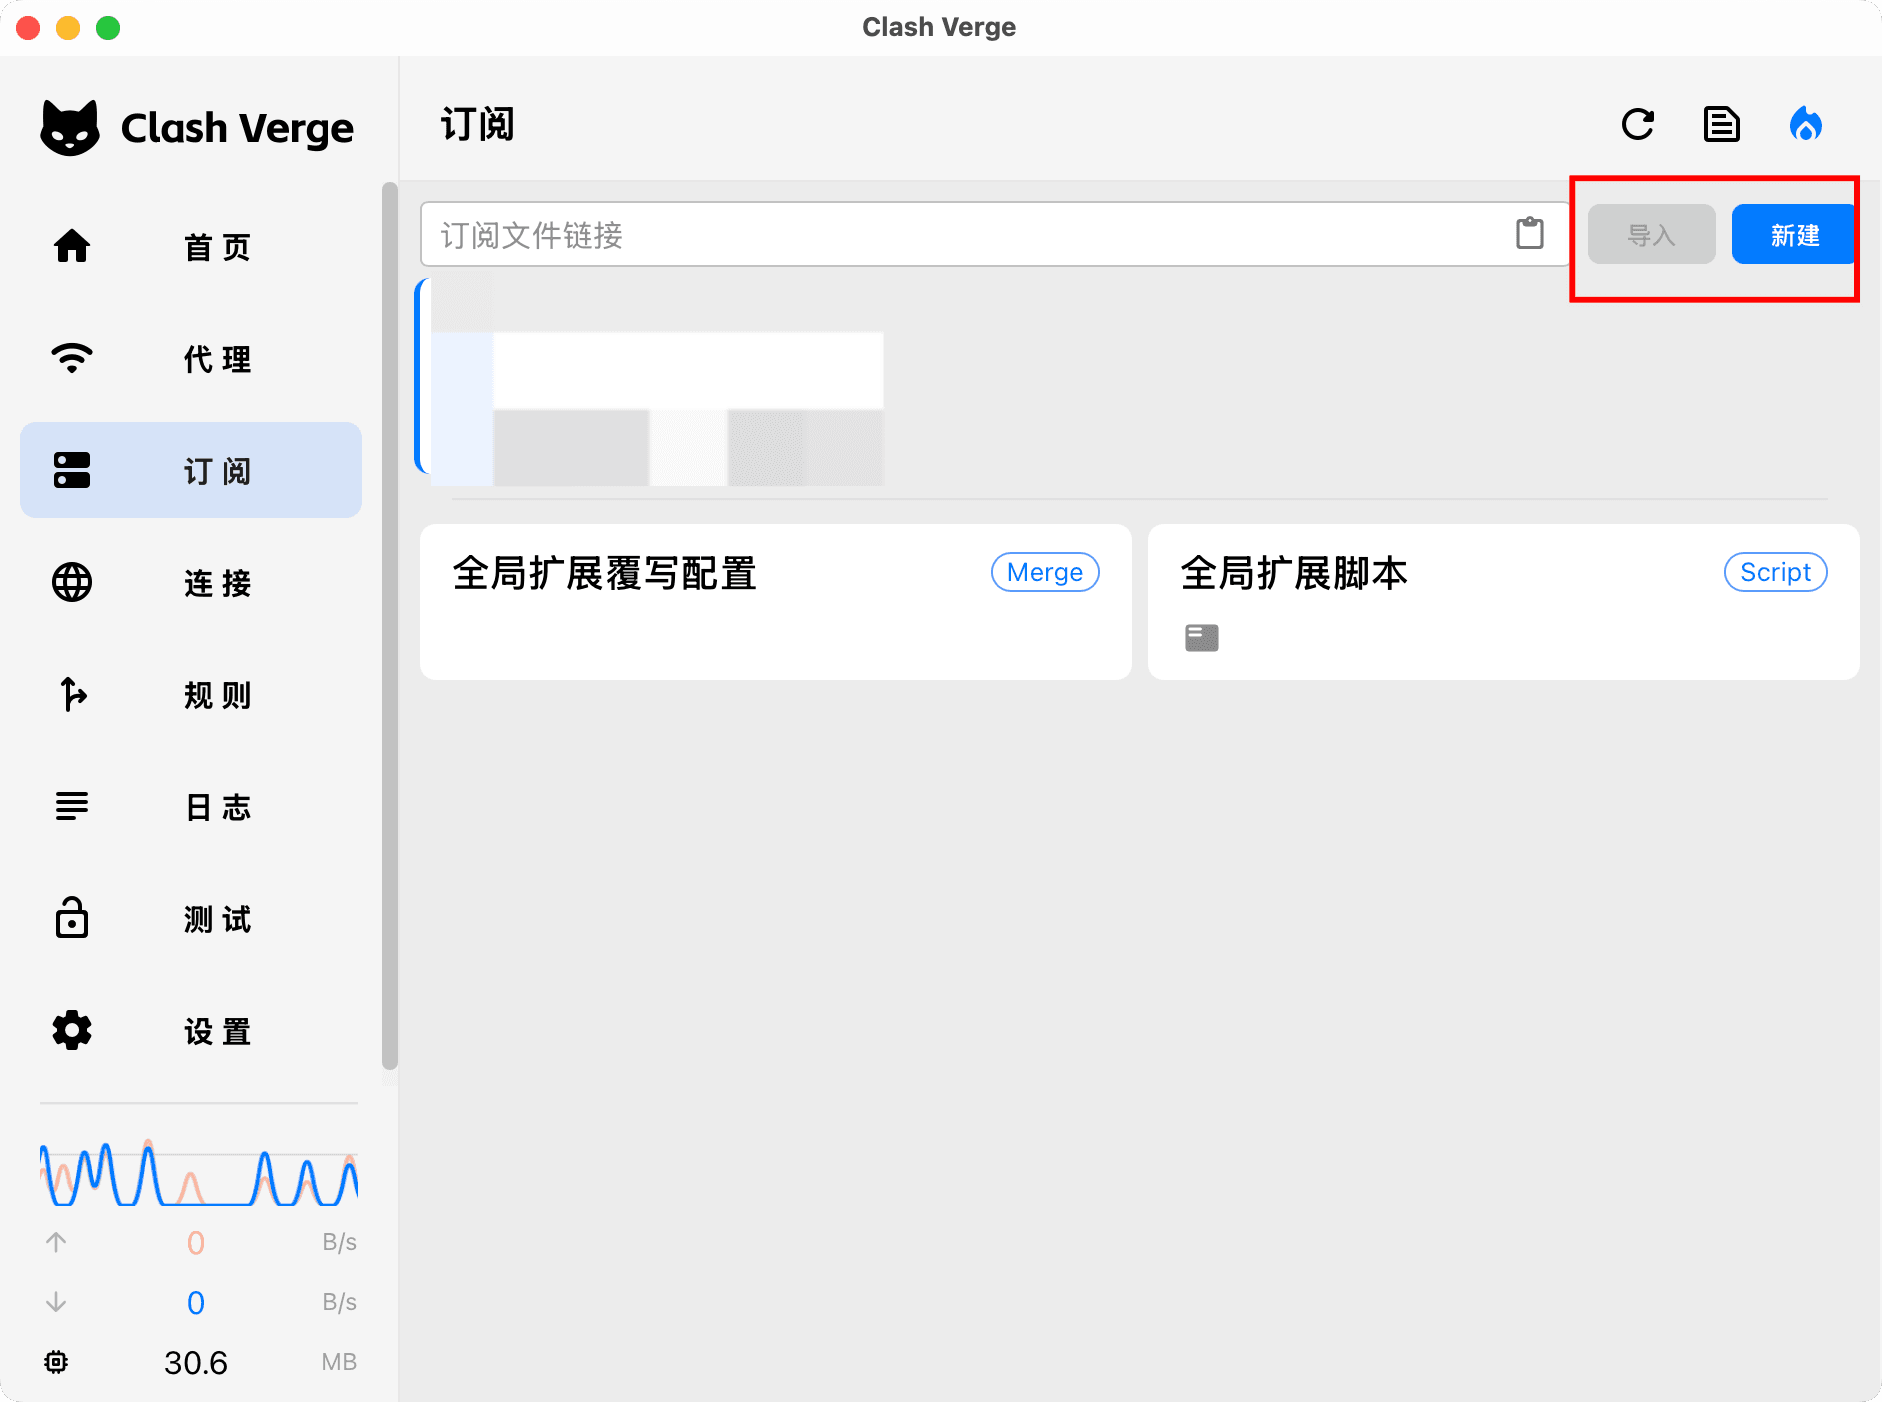Screen dimensions: 1882x1402
Task: Click the settings gear icon
Action: pos(72,1030)
